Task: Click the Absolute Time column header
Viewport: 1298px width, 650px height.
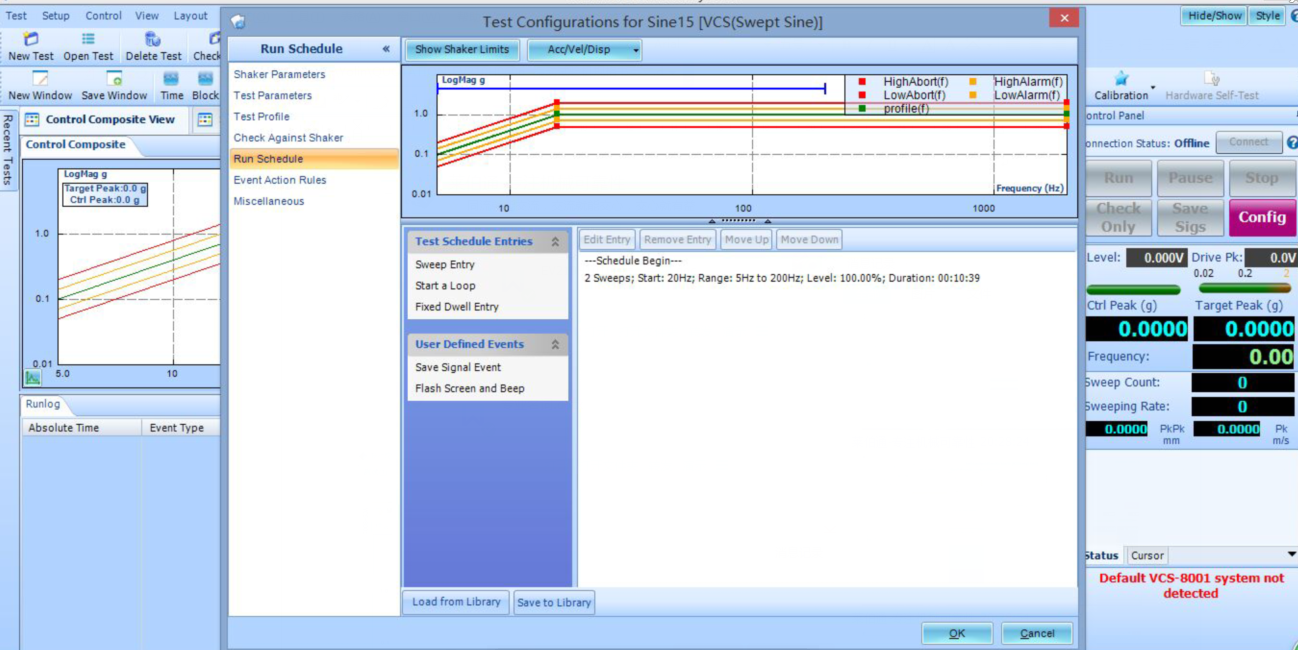Action: (x=82, y=428)
